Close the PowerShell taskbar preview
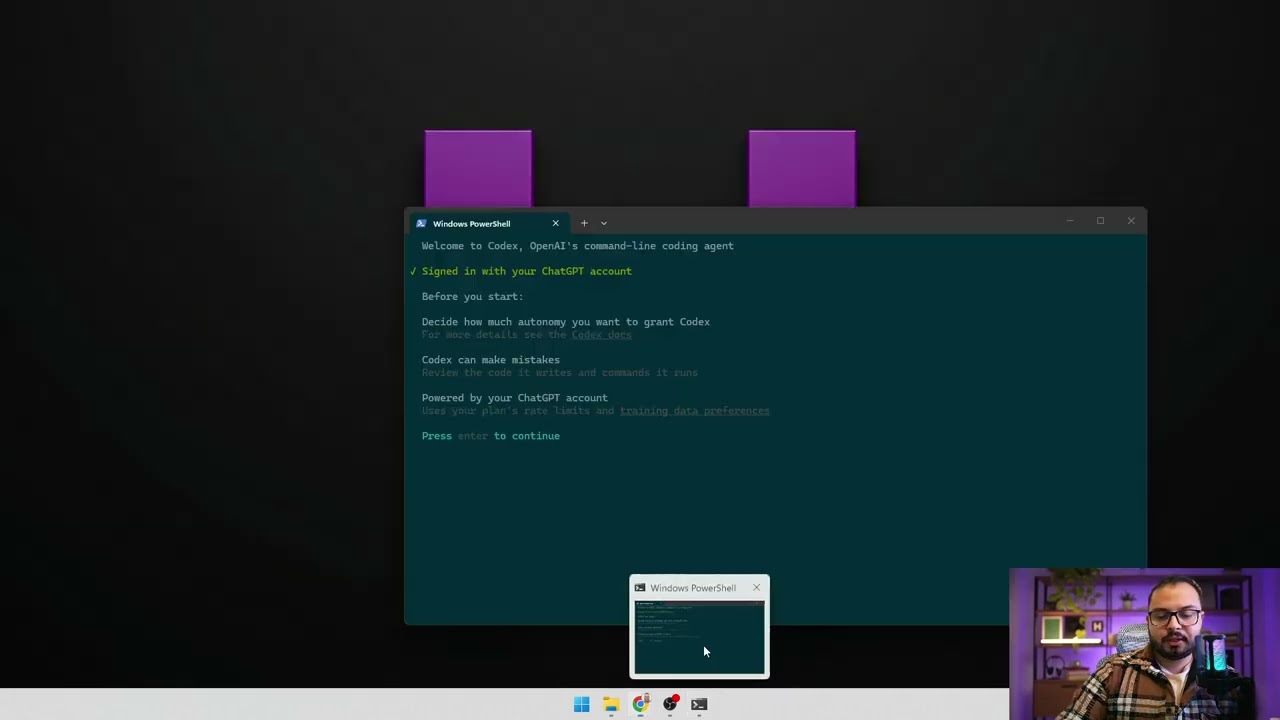The height and width of the screenshot is (720, 1280). tap(756, 588)
